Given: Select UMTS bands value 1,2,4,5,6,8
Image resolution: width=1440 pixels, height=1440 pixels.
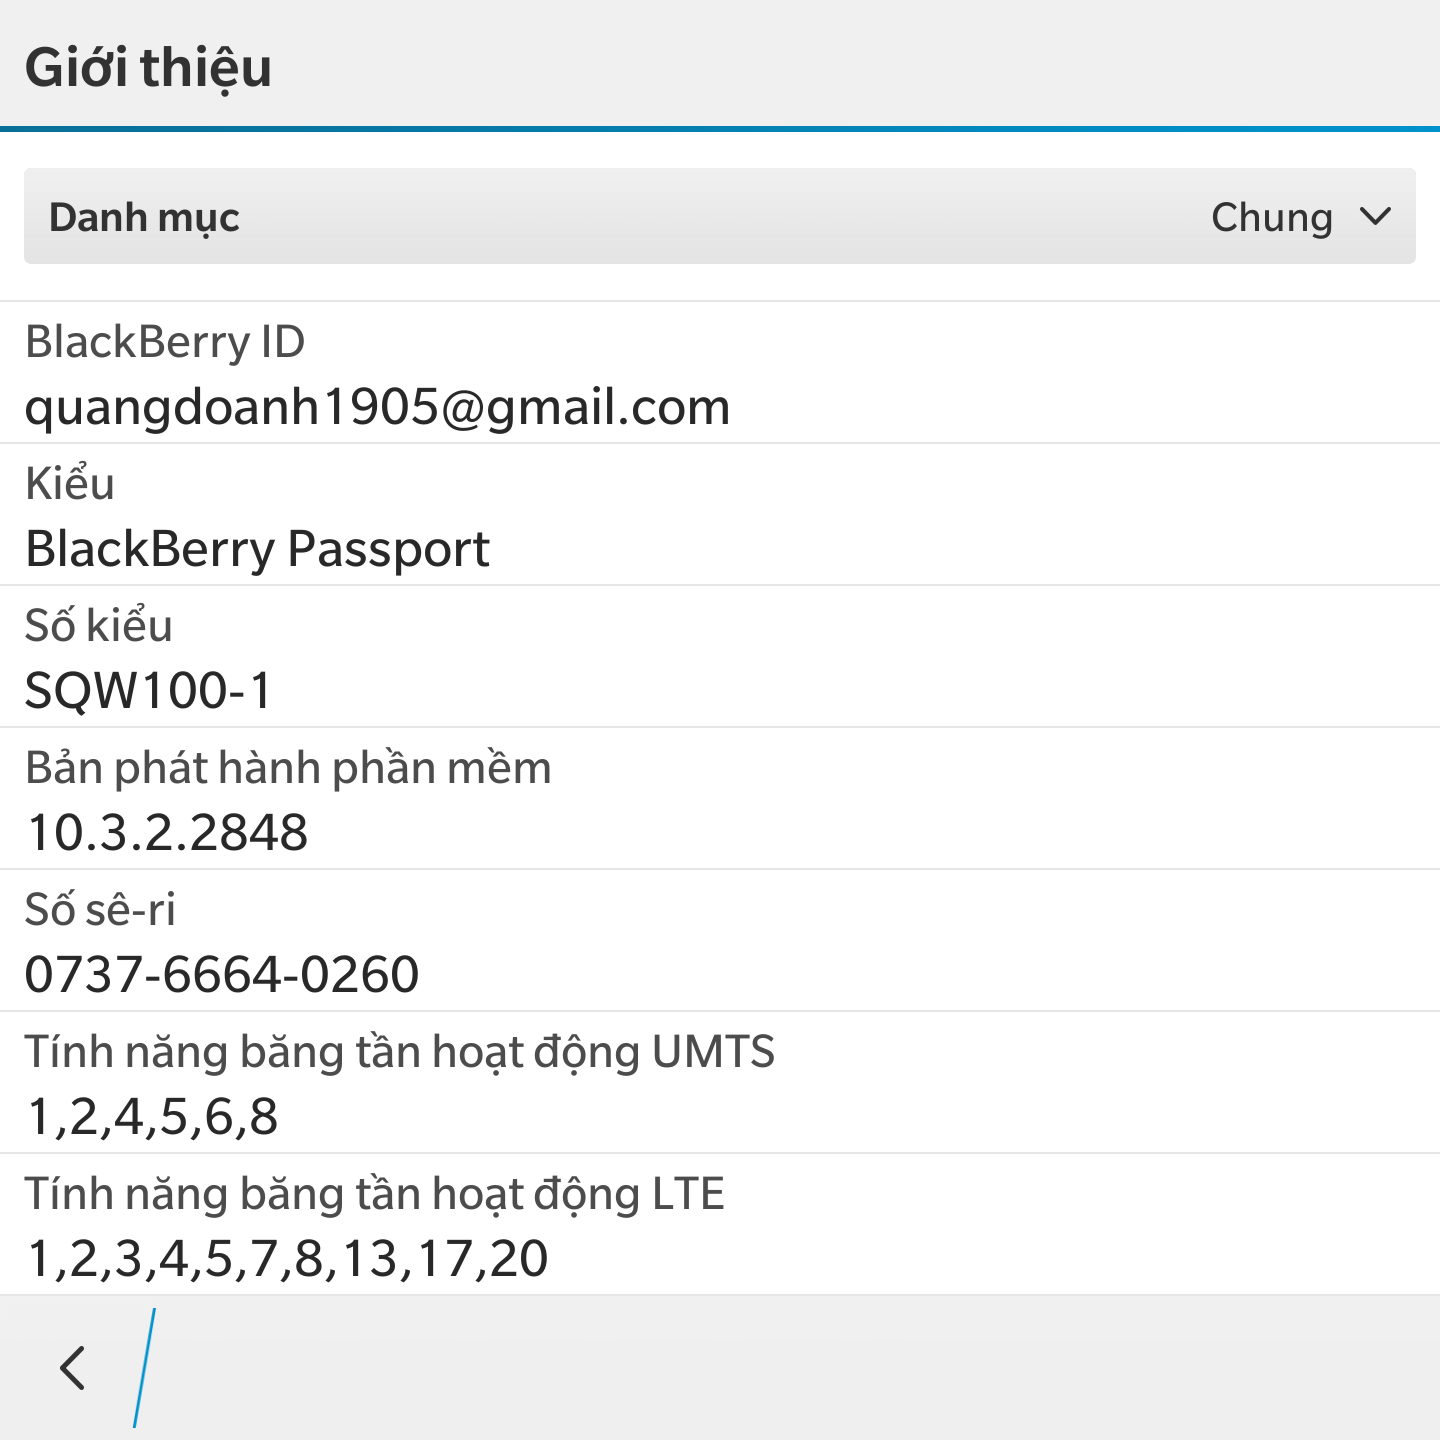Looking at the screenshot, I should (x=152, y=1117).
